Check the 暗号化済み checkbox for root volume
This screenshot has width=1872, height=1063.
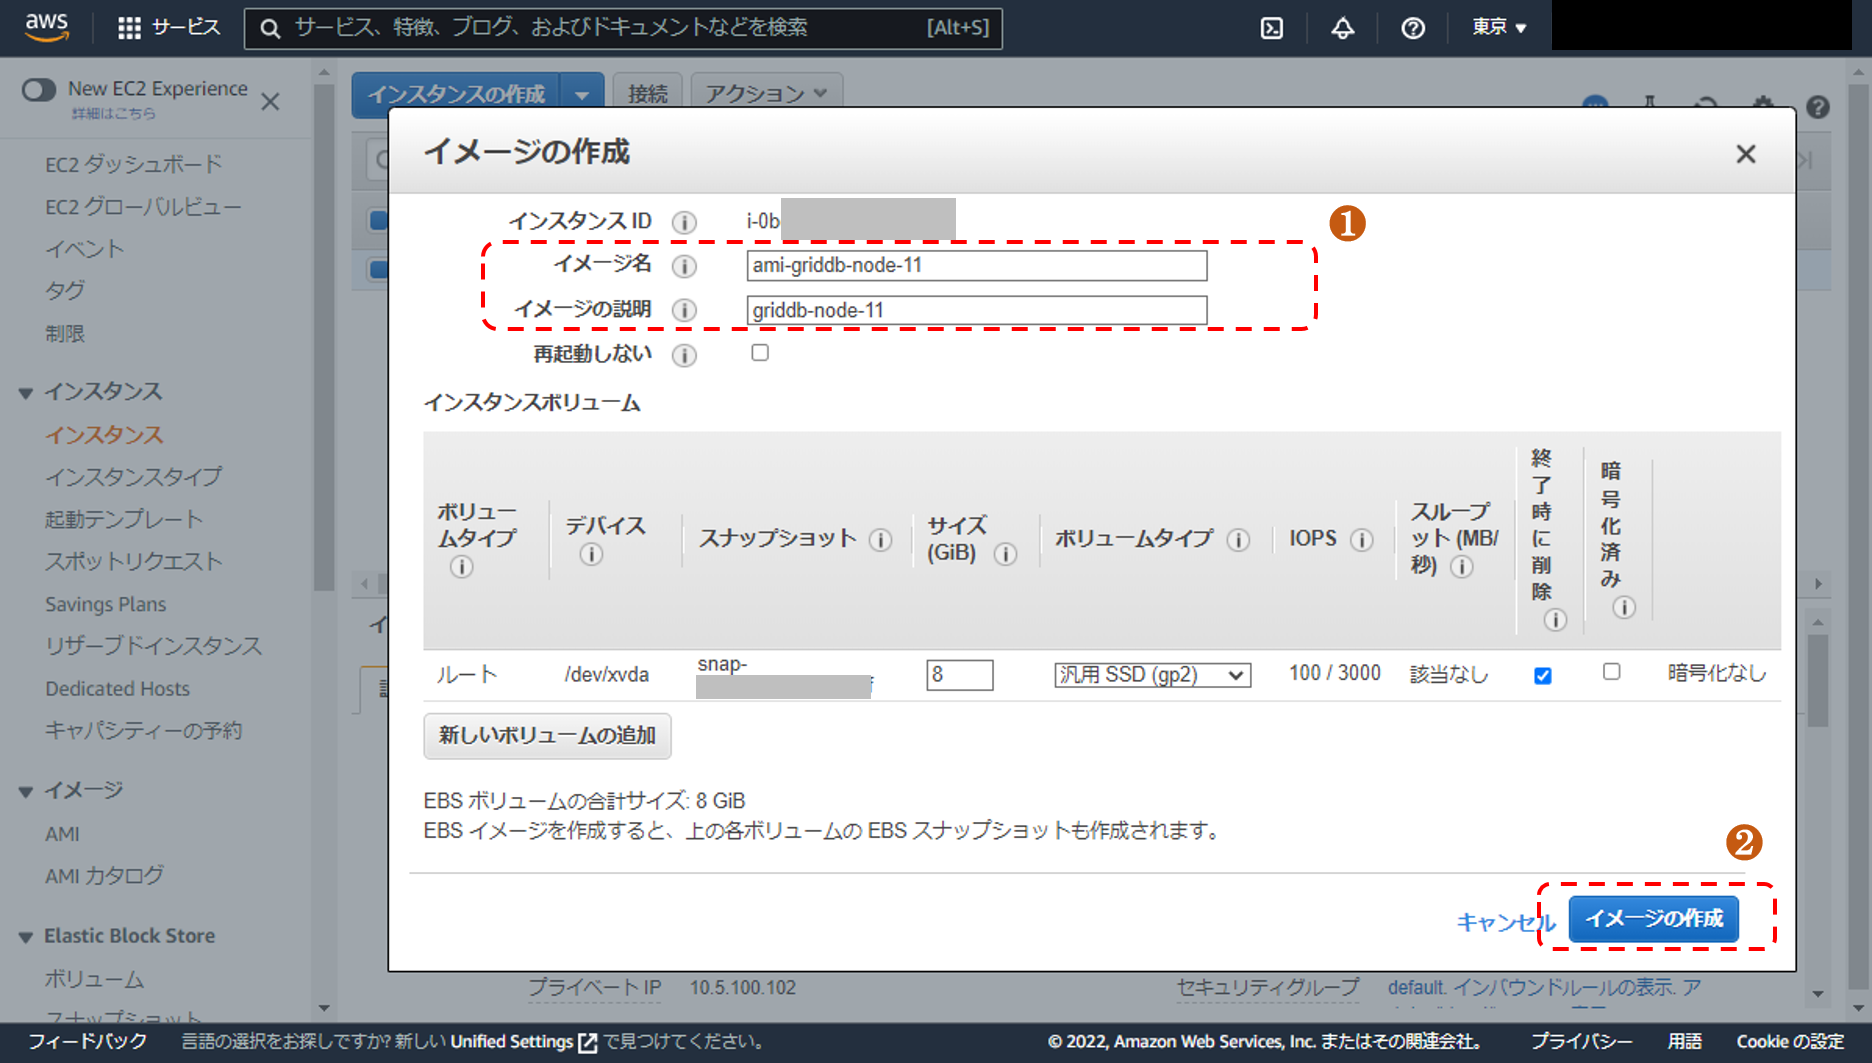(x=1611, y=672)
